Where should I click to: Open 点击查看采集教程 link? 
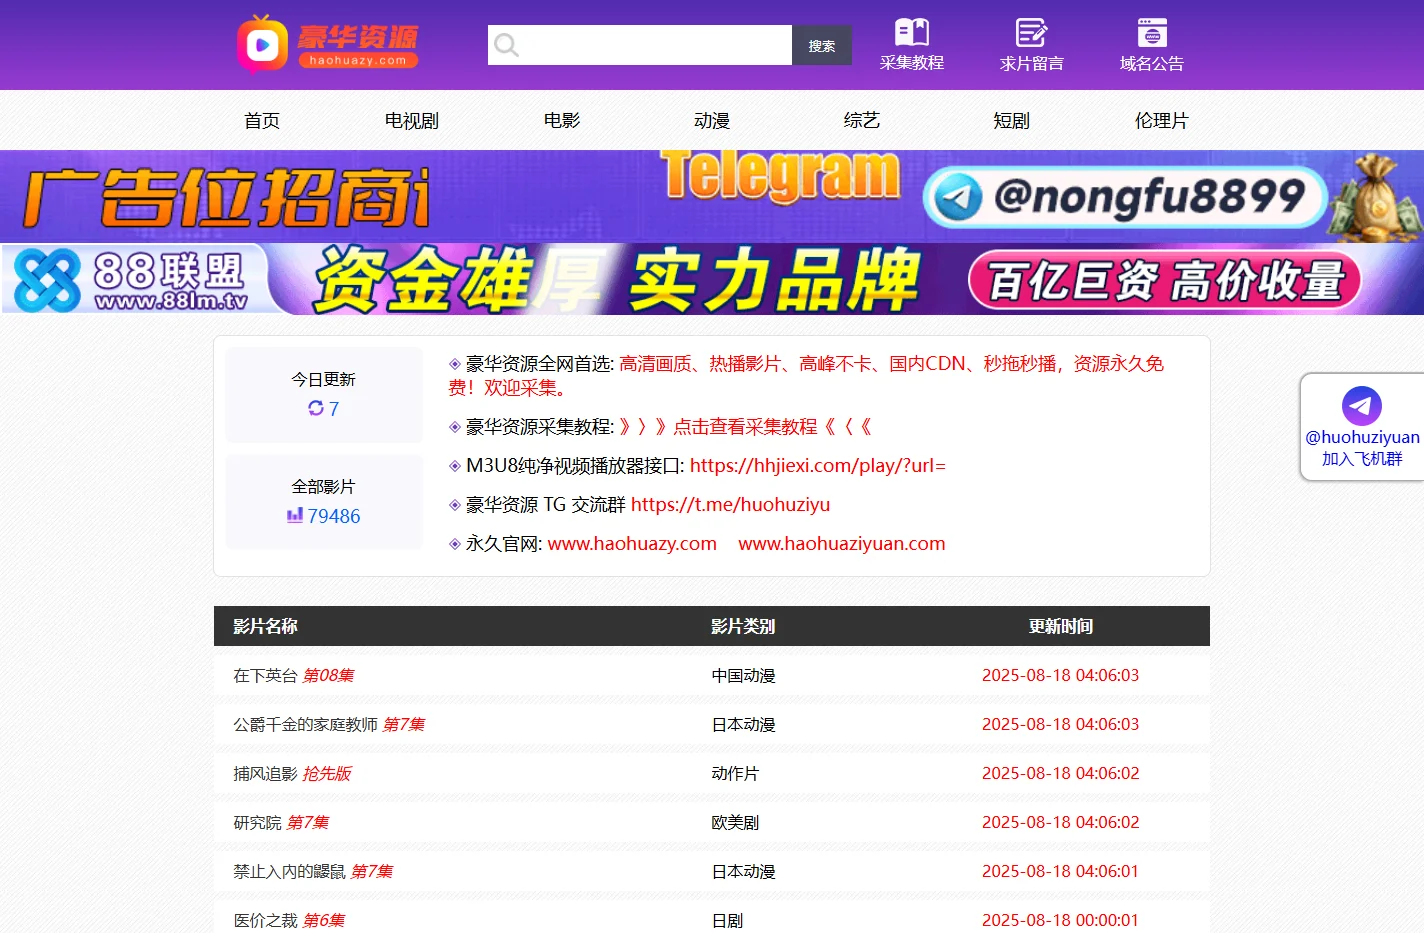tap(745, 427)
